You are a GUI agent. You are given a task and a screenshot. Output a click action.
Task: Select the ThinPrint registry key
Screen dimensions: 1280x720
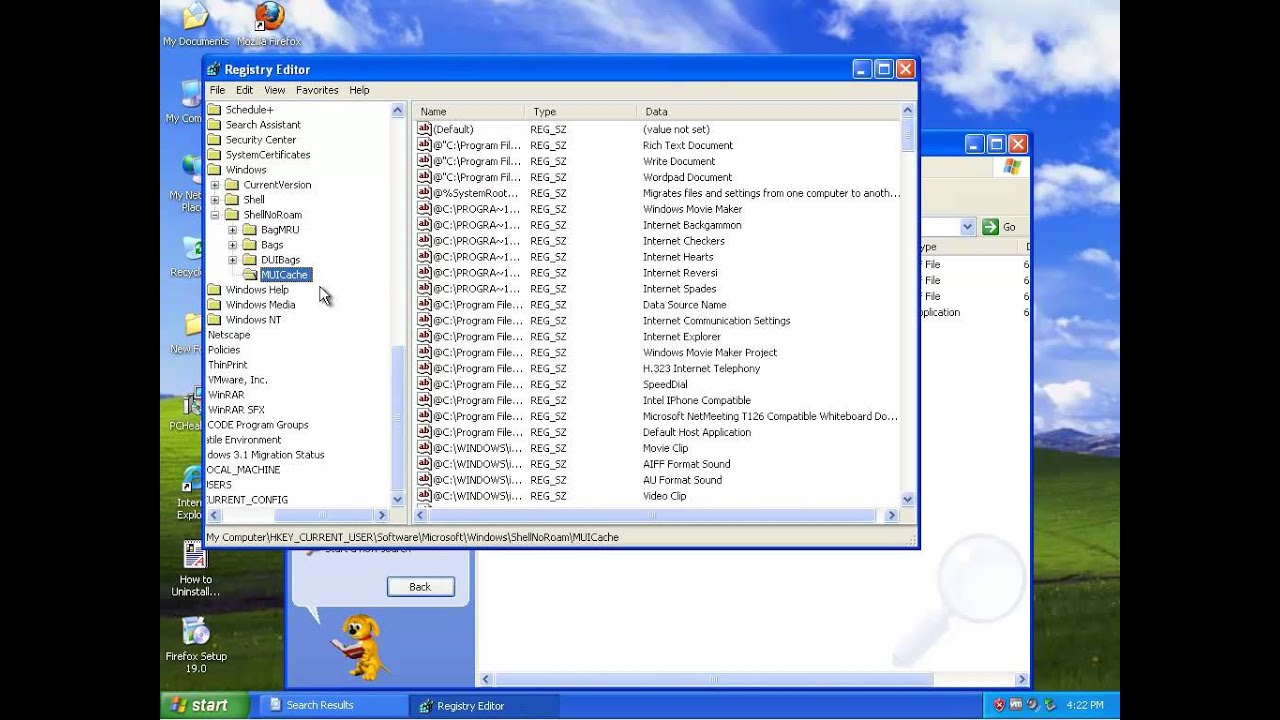(228, 365)
